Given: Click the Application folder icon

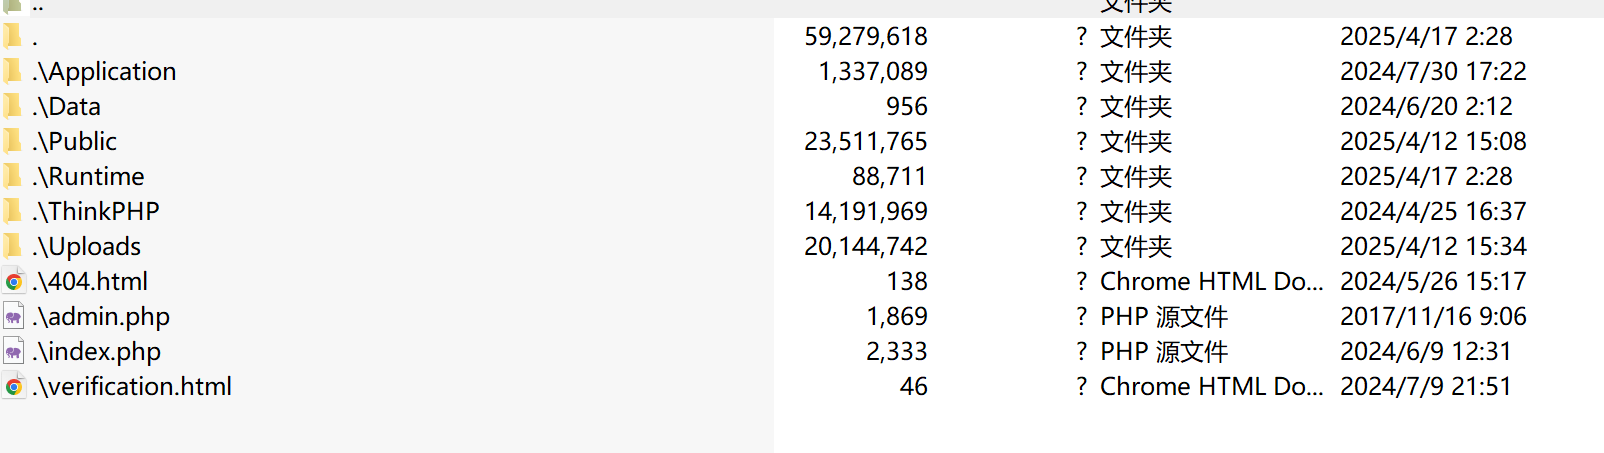Looking at the screenshot, I should (x=13, y=71).
